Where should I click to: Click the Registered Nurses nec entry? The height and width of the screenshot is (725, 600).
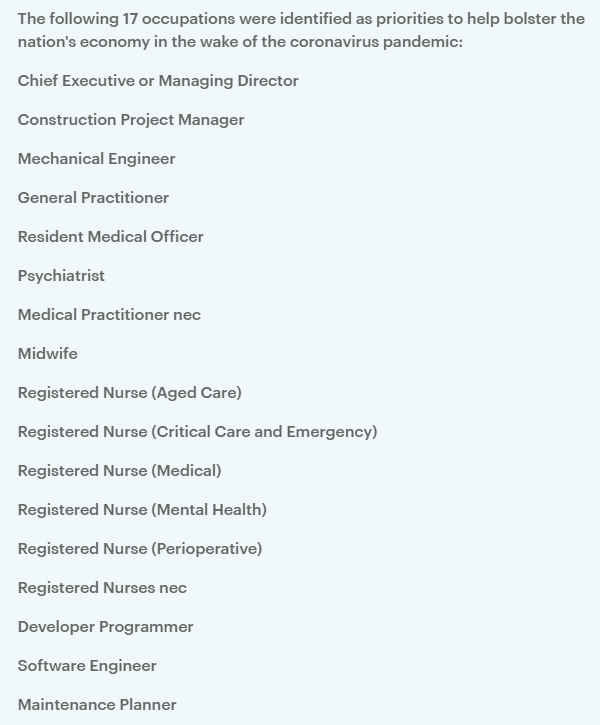coord(102,588)
